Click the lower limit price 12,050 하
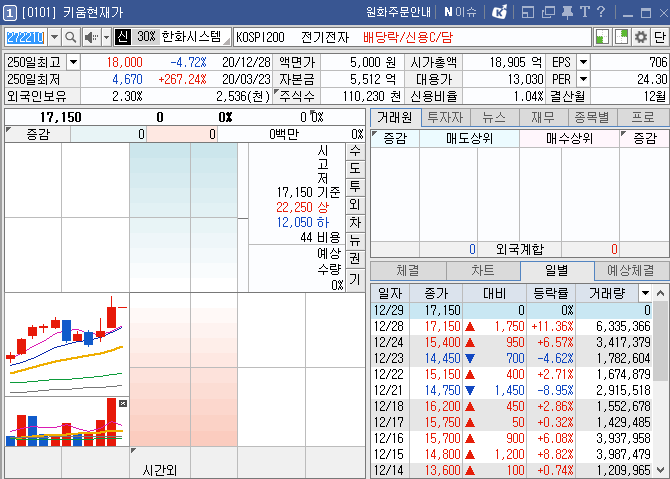This screenshot has height=479, width=670. [x=303, y=222]
